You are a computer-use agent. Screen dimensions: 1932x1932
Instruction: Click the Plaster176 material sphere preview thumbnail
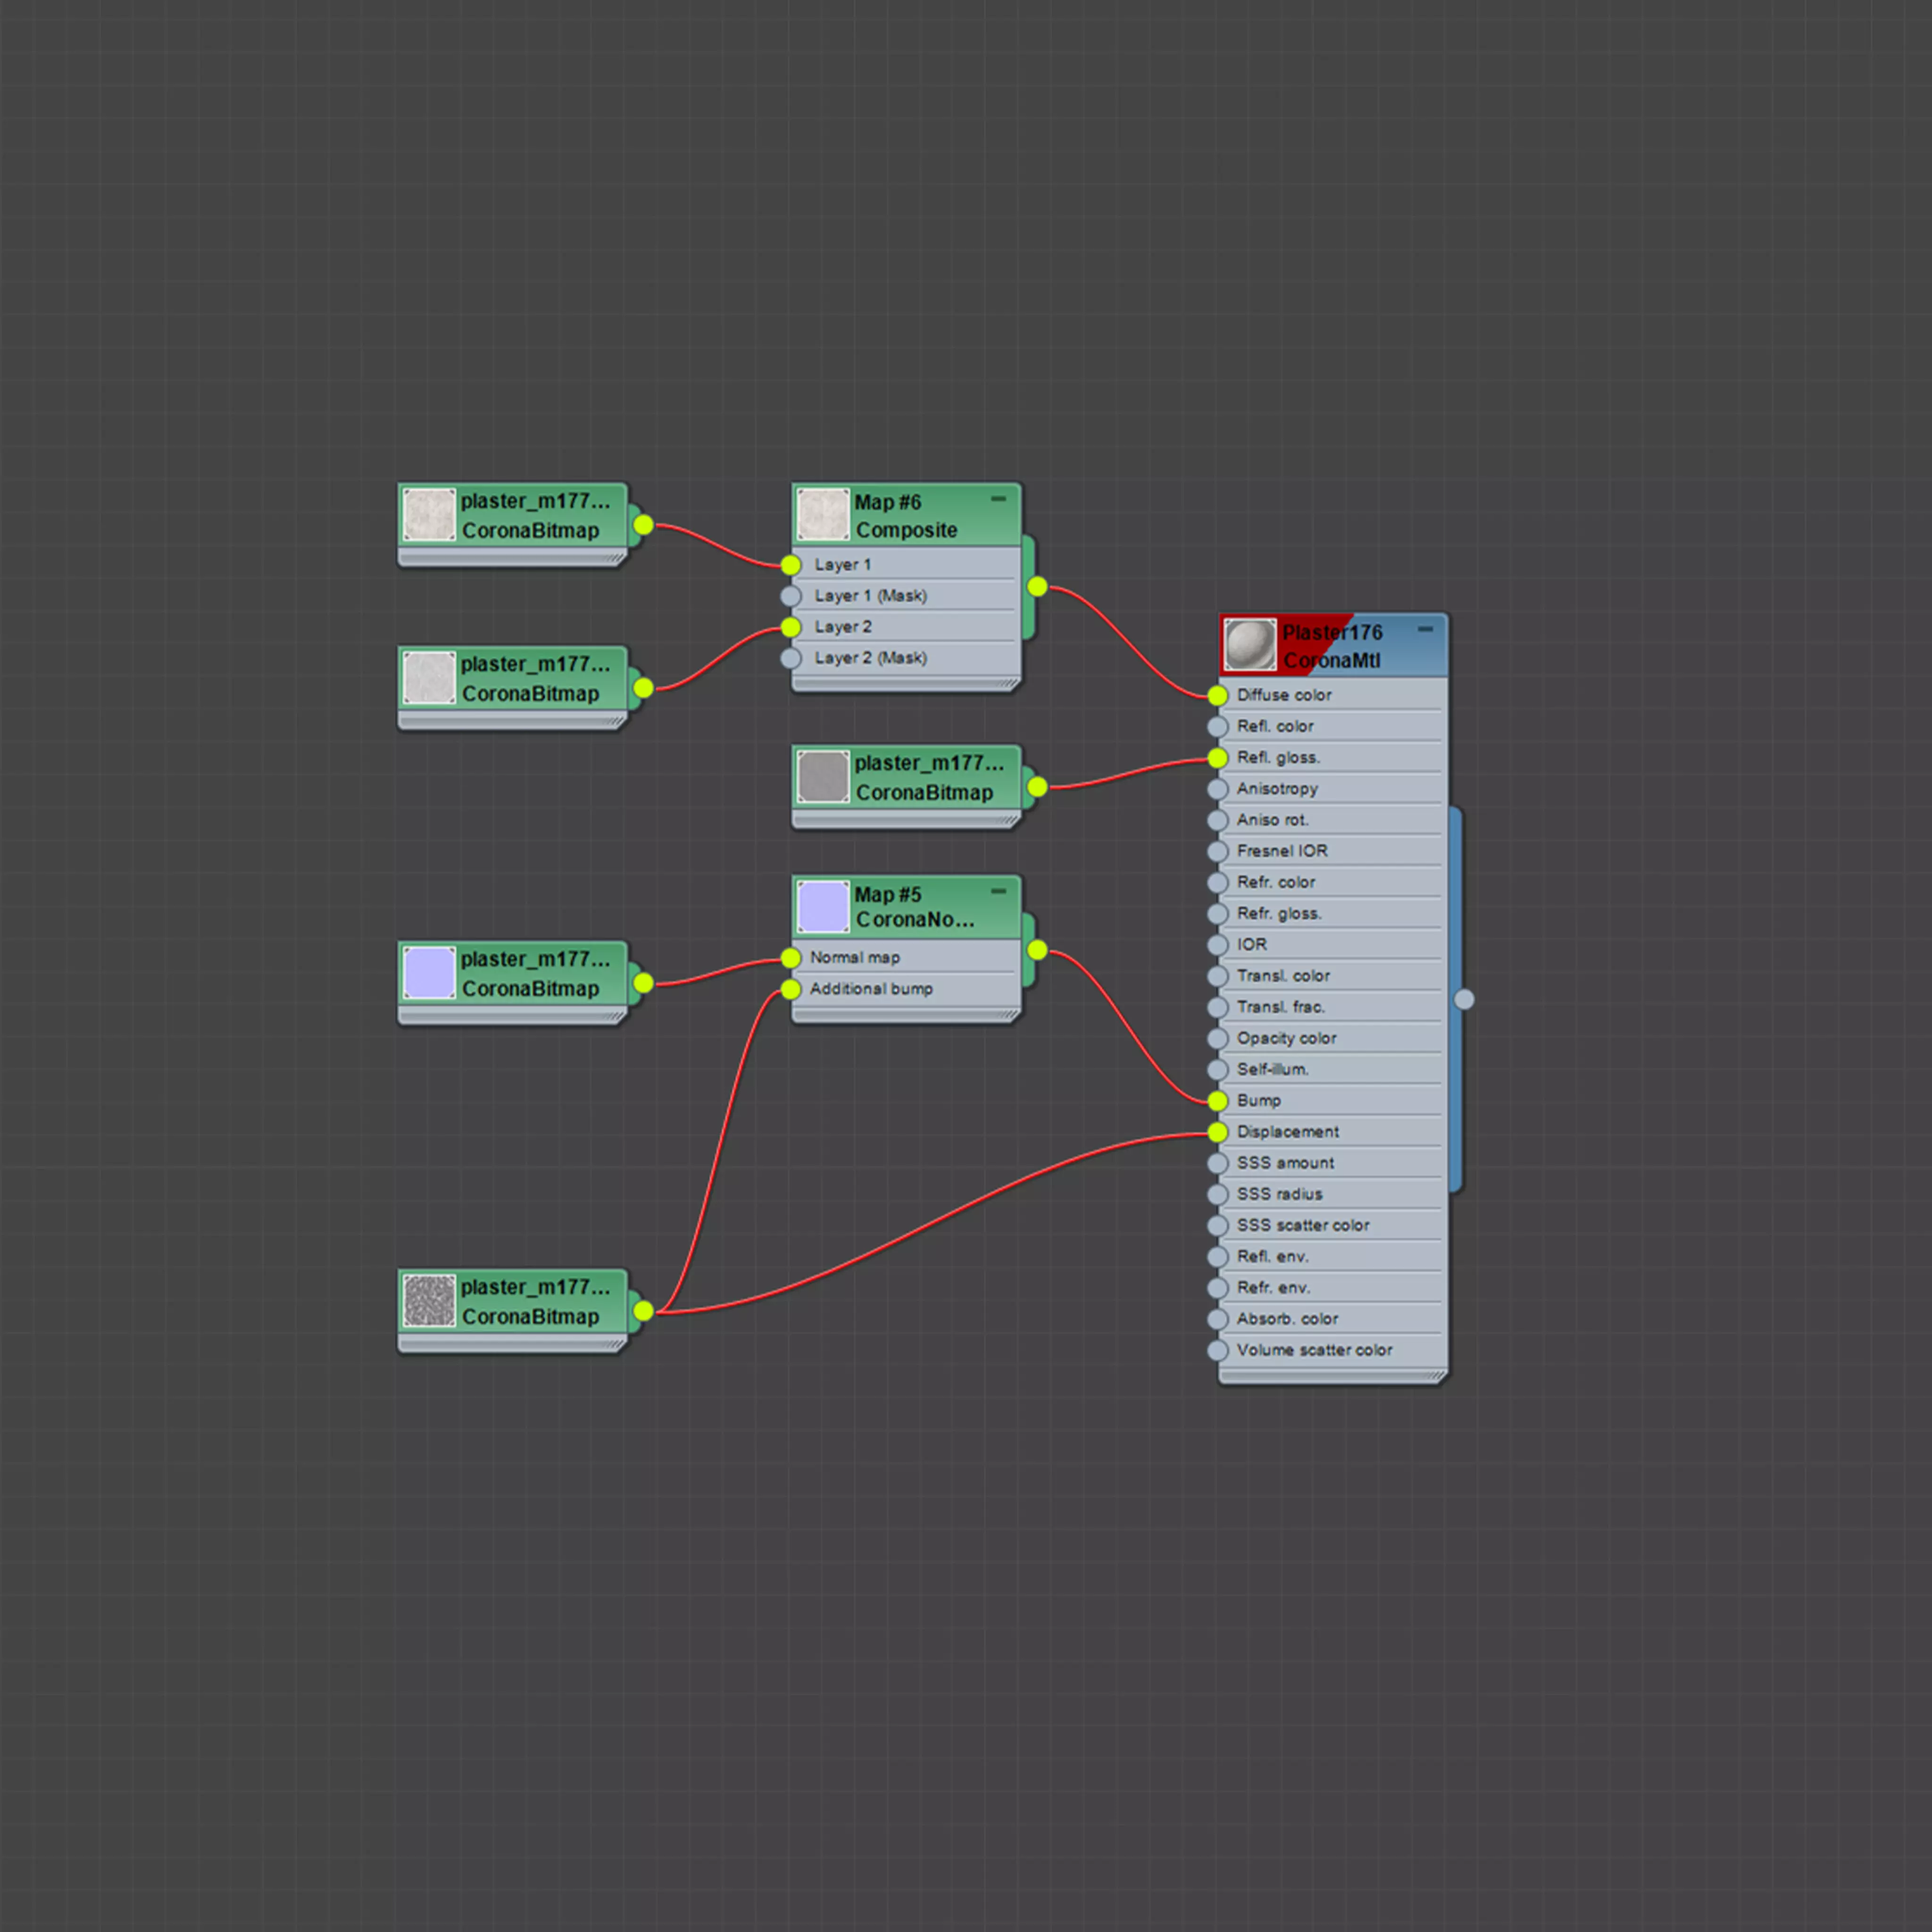tap(1249, 645)
